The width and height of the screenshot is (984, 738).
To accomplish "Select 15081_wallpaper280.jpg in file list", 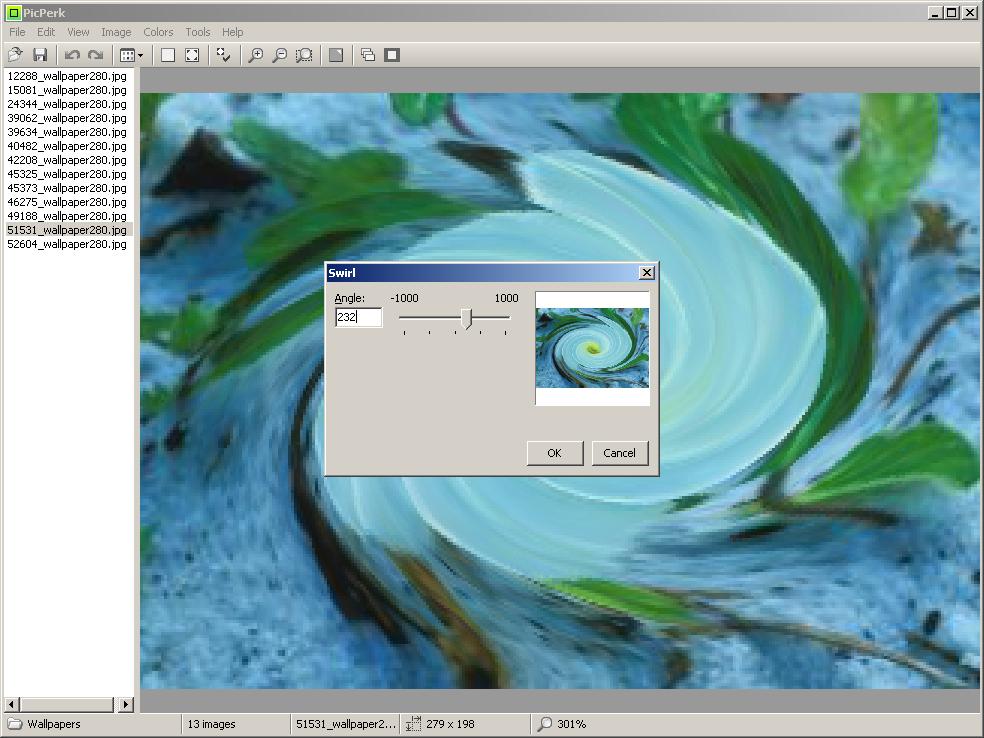I will 67,90.
